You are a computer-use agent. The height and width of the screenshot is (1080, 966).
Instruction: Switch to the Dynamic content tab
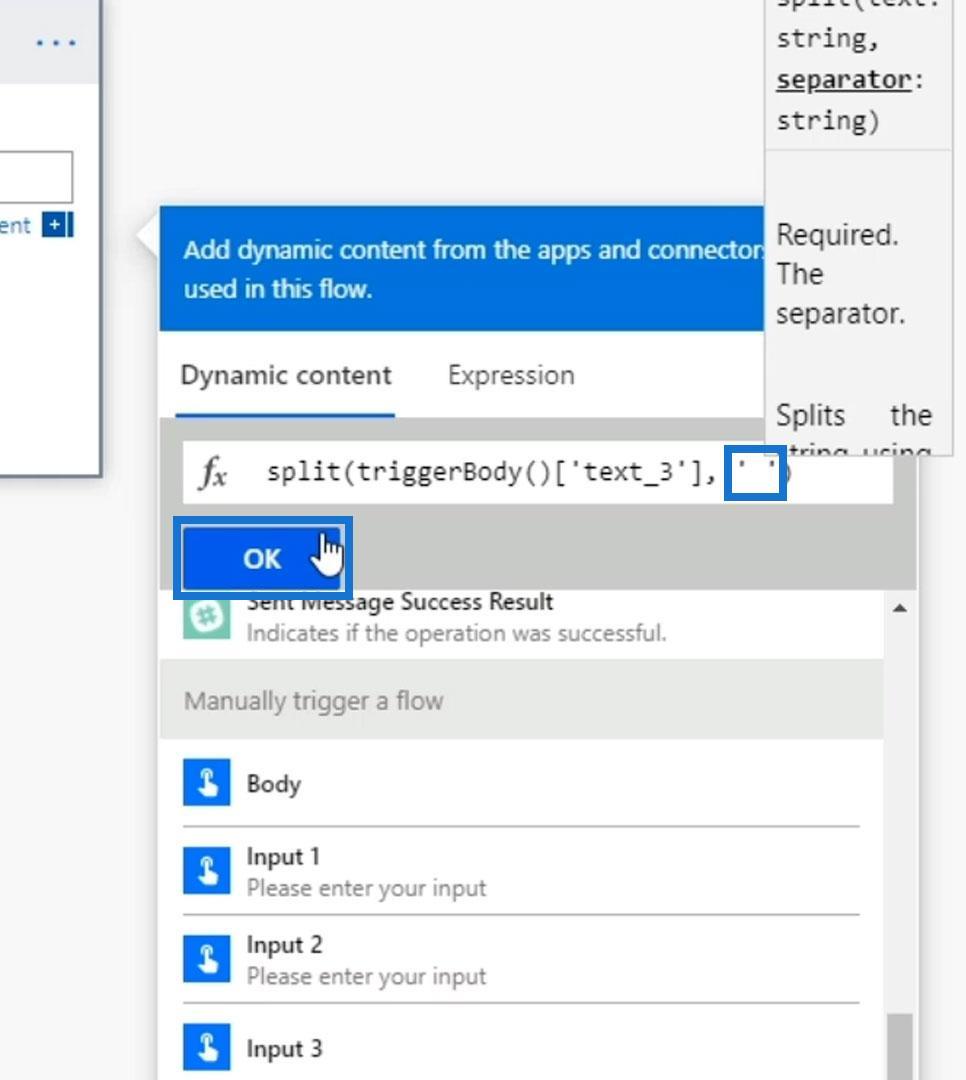click(x=286, y=376)
